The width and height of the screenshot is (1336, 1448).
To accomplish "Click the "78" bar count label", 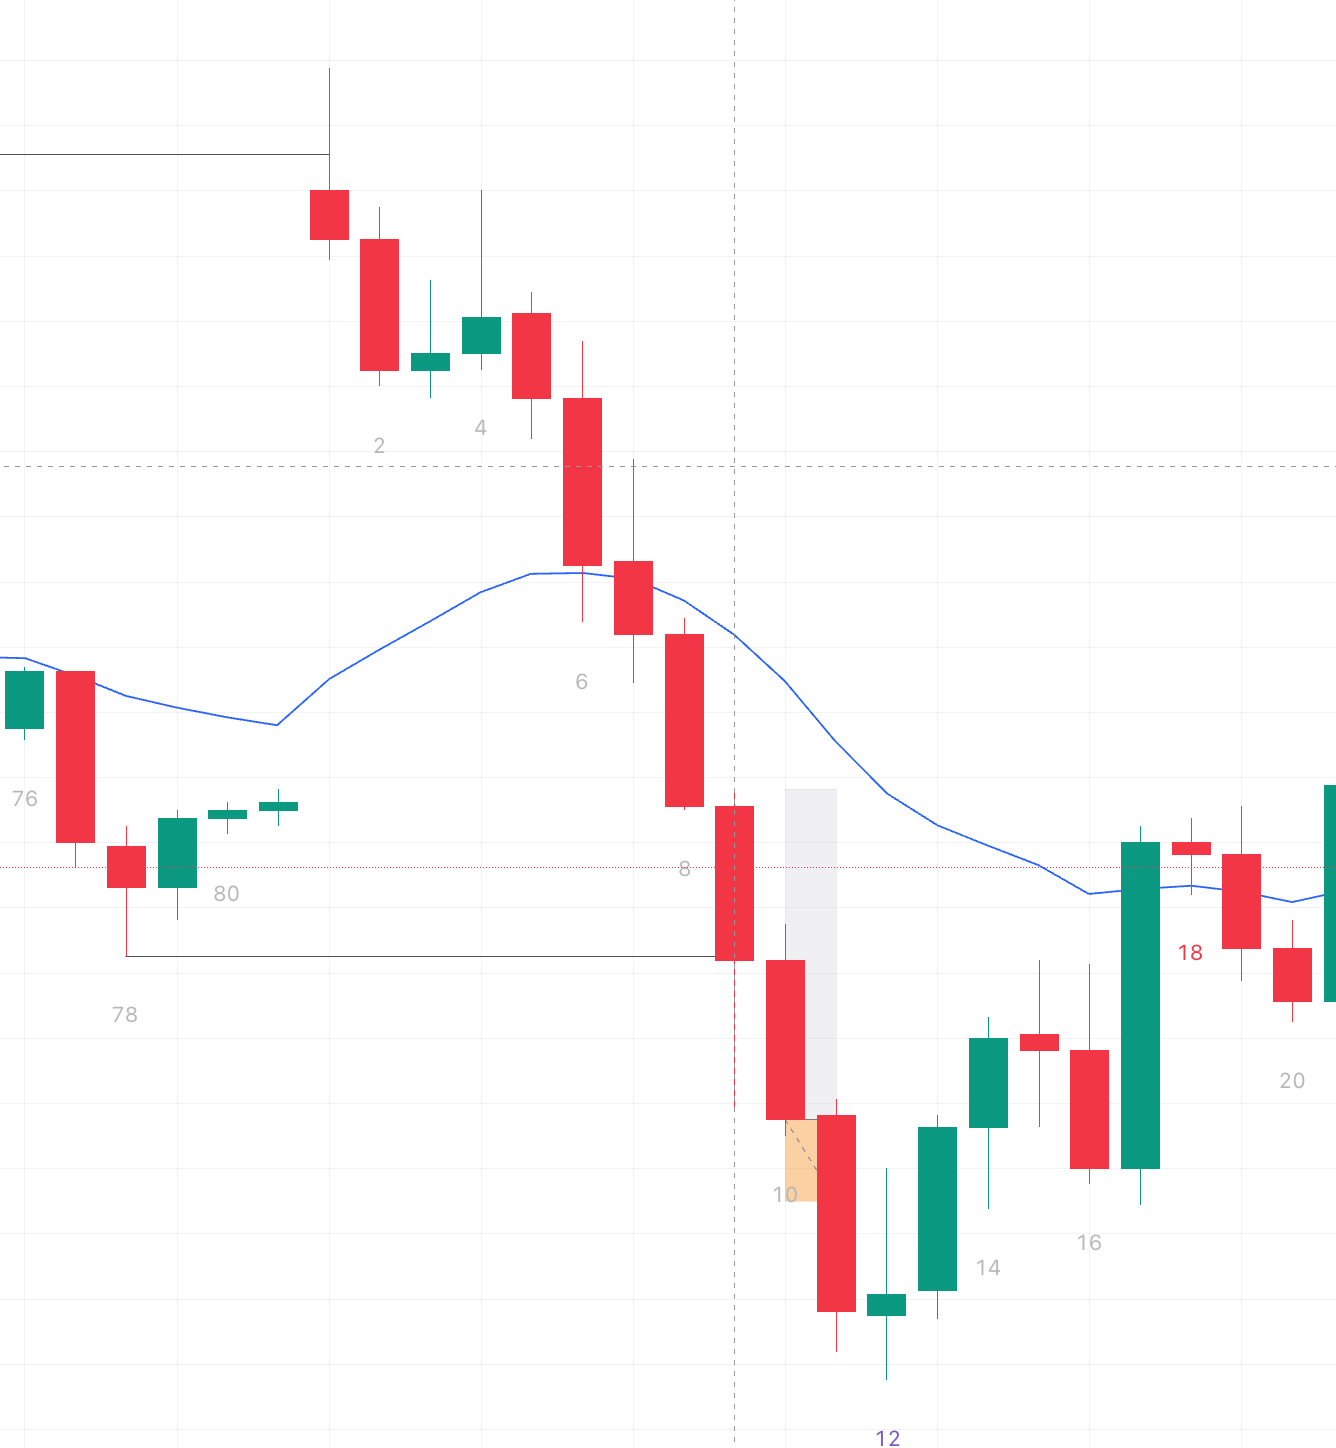I will [x=125, y=1014].
